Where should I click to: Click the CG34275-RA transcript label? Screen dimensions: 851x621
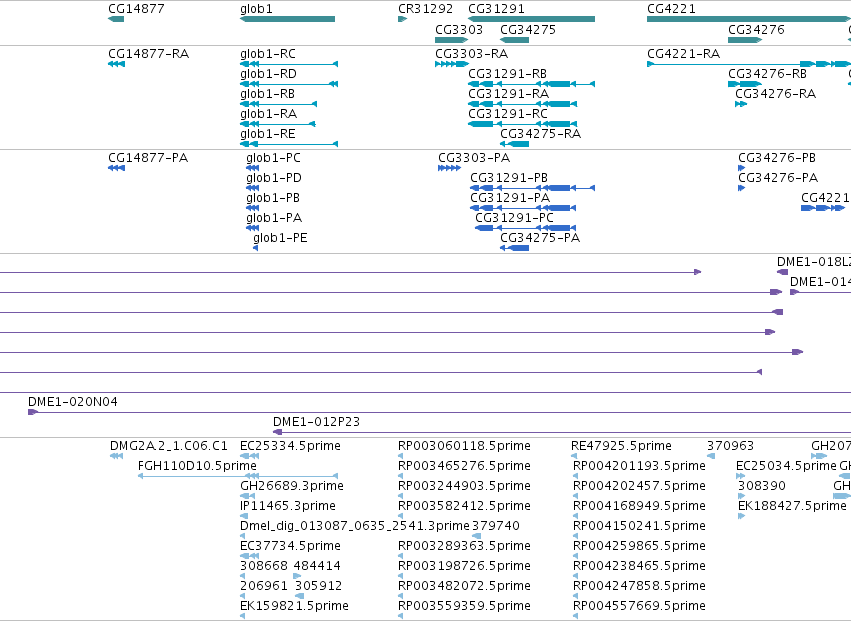tap(541, 134)
